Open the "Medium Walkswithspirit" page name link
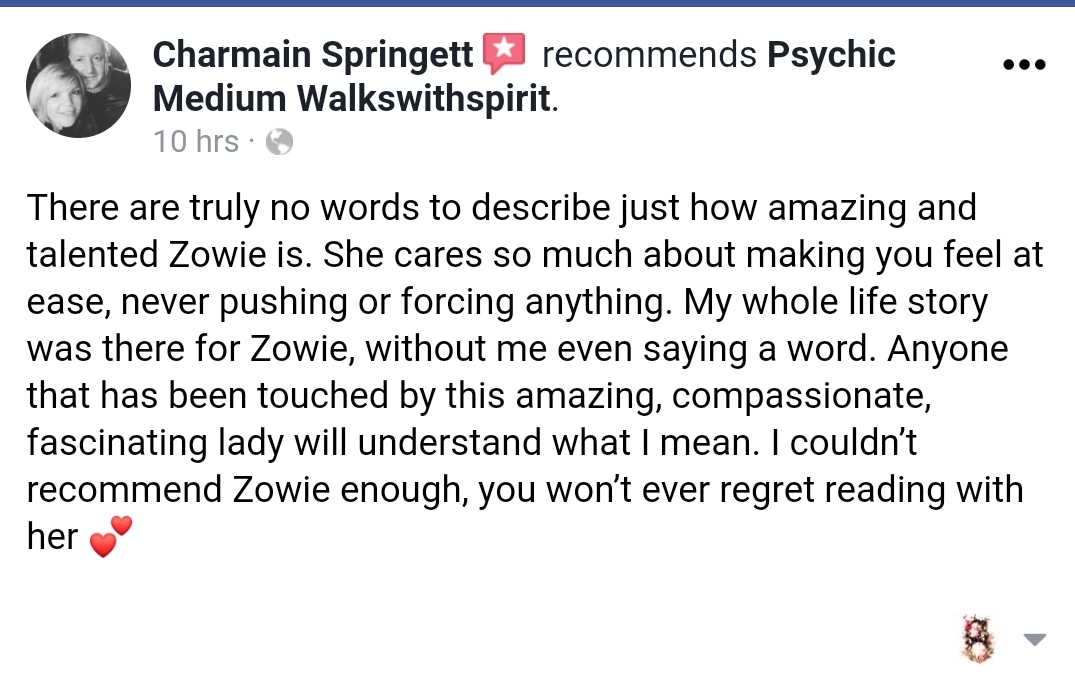This screenshot has width=1075, height=681. tap(351, 98)
